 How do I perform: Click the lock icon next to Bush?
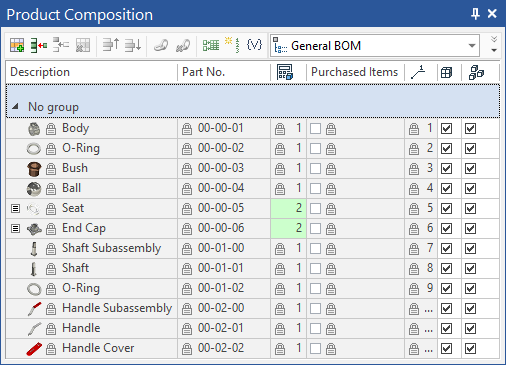point(51,169)
